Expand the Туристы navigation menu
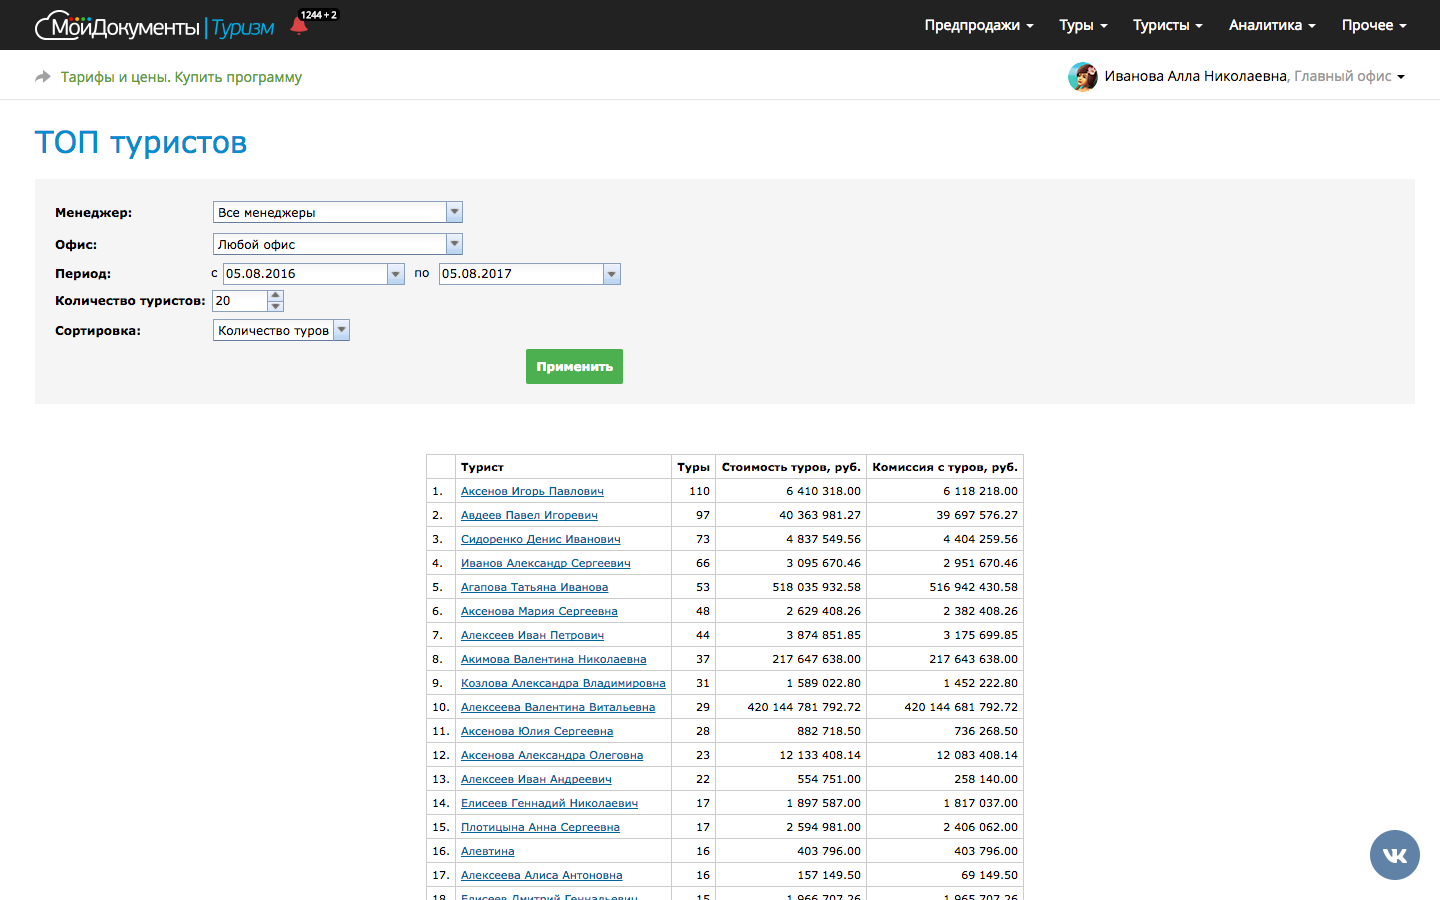Image resolution: width=1440 pixels, height=900 pixels. (x=1167, y=25)
